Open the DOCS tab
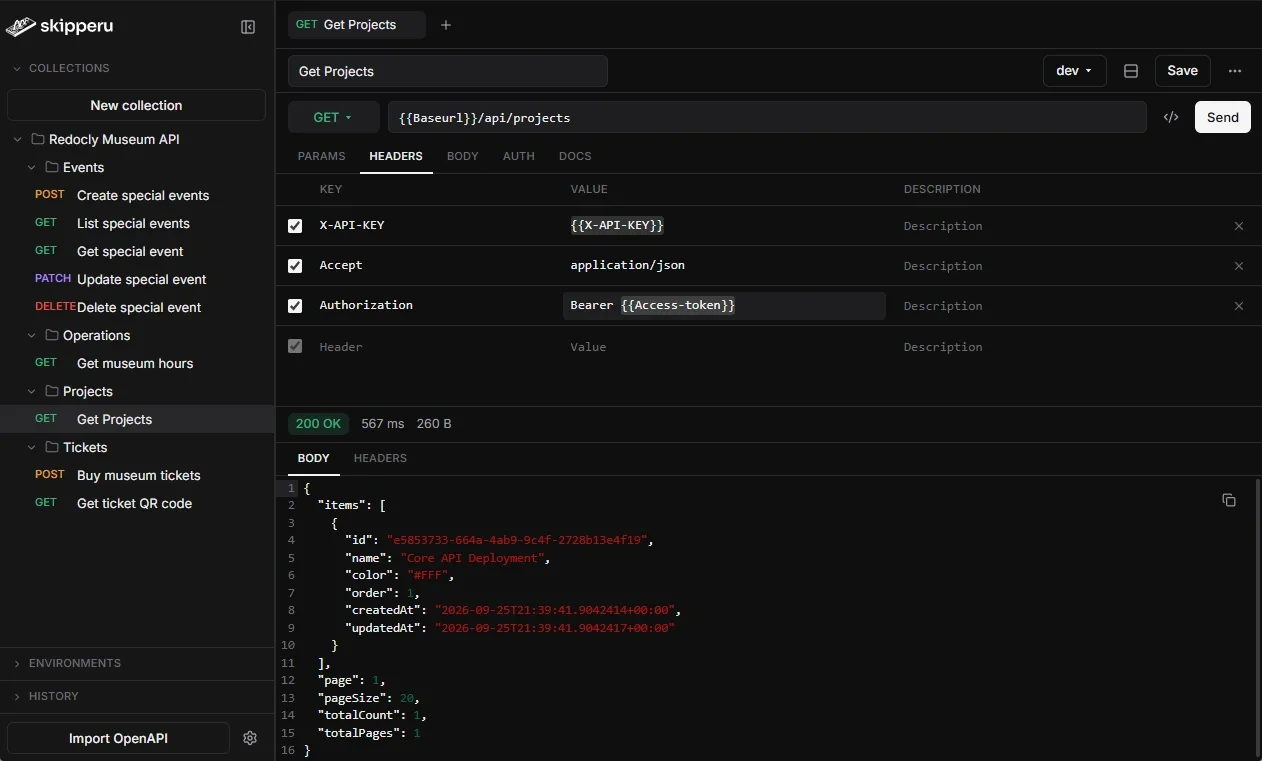 coord(575,156)
